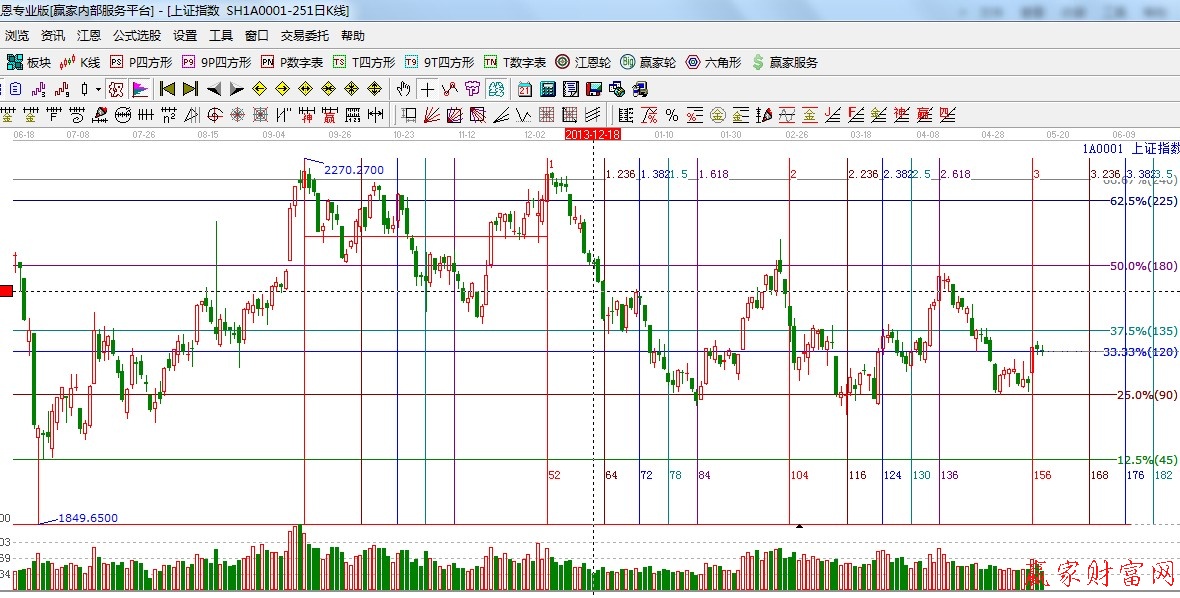The height and width of the screenshot is (598, 1180).
Task: Click the crosshair cursor tool icon
Action: pos(427,89)
